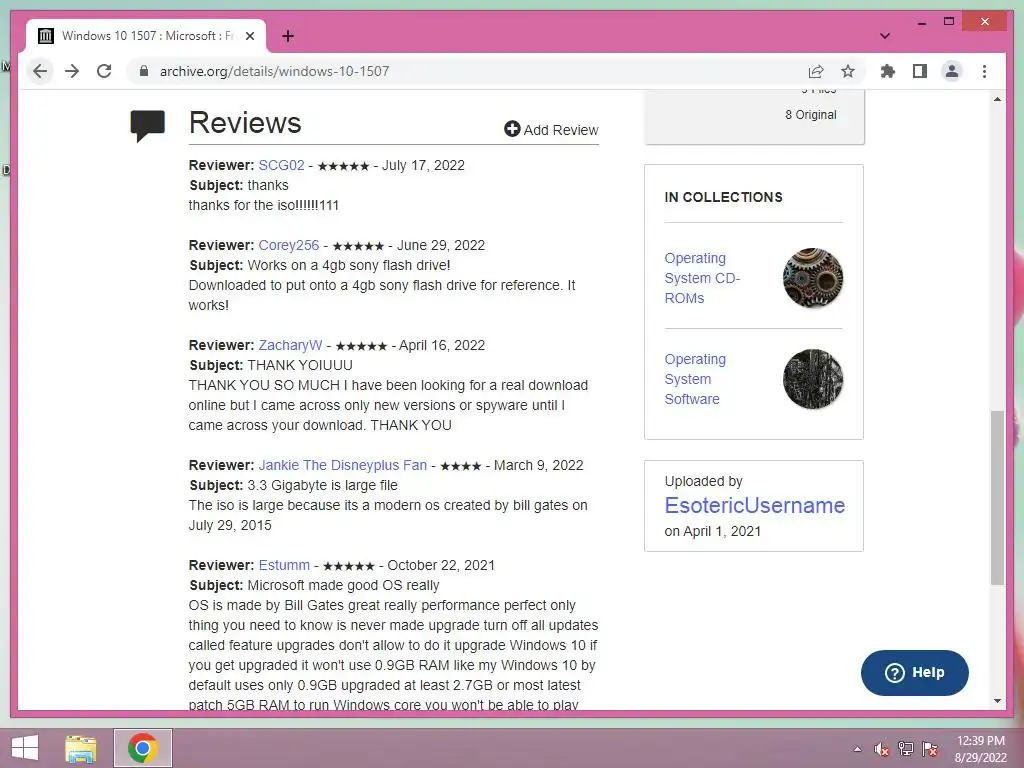Click the Help button

click(x=914, y=673)
